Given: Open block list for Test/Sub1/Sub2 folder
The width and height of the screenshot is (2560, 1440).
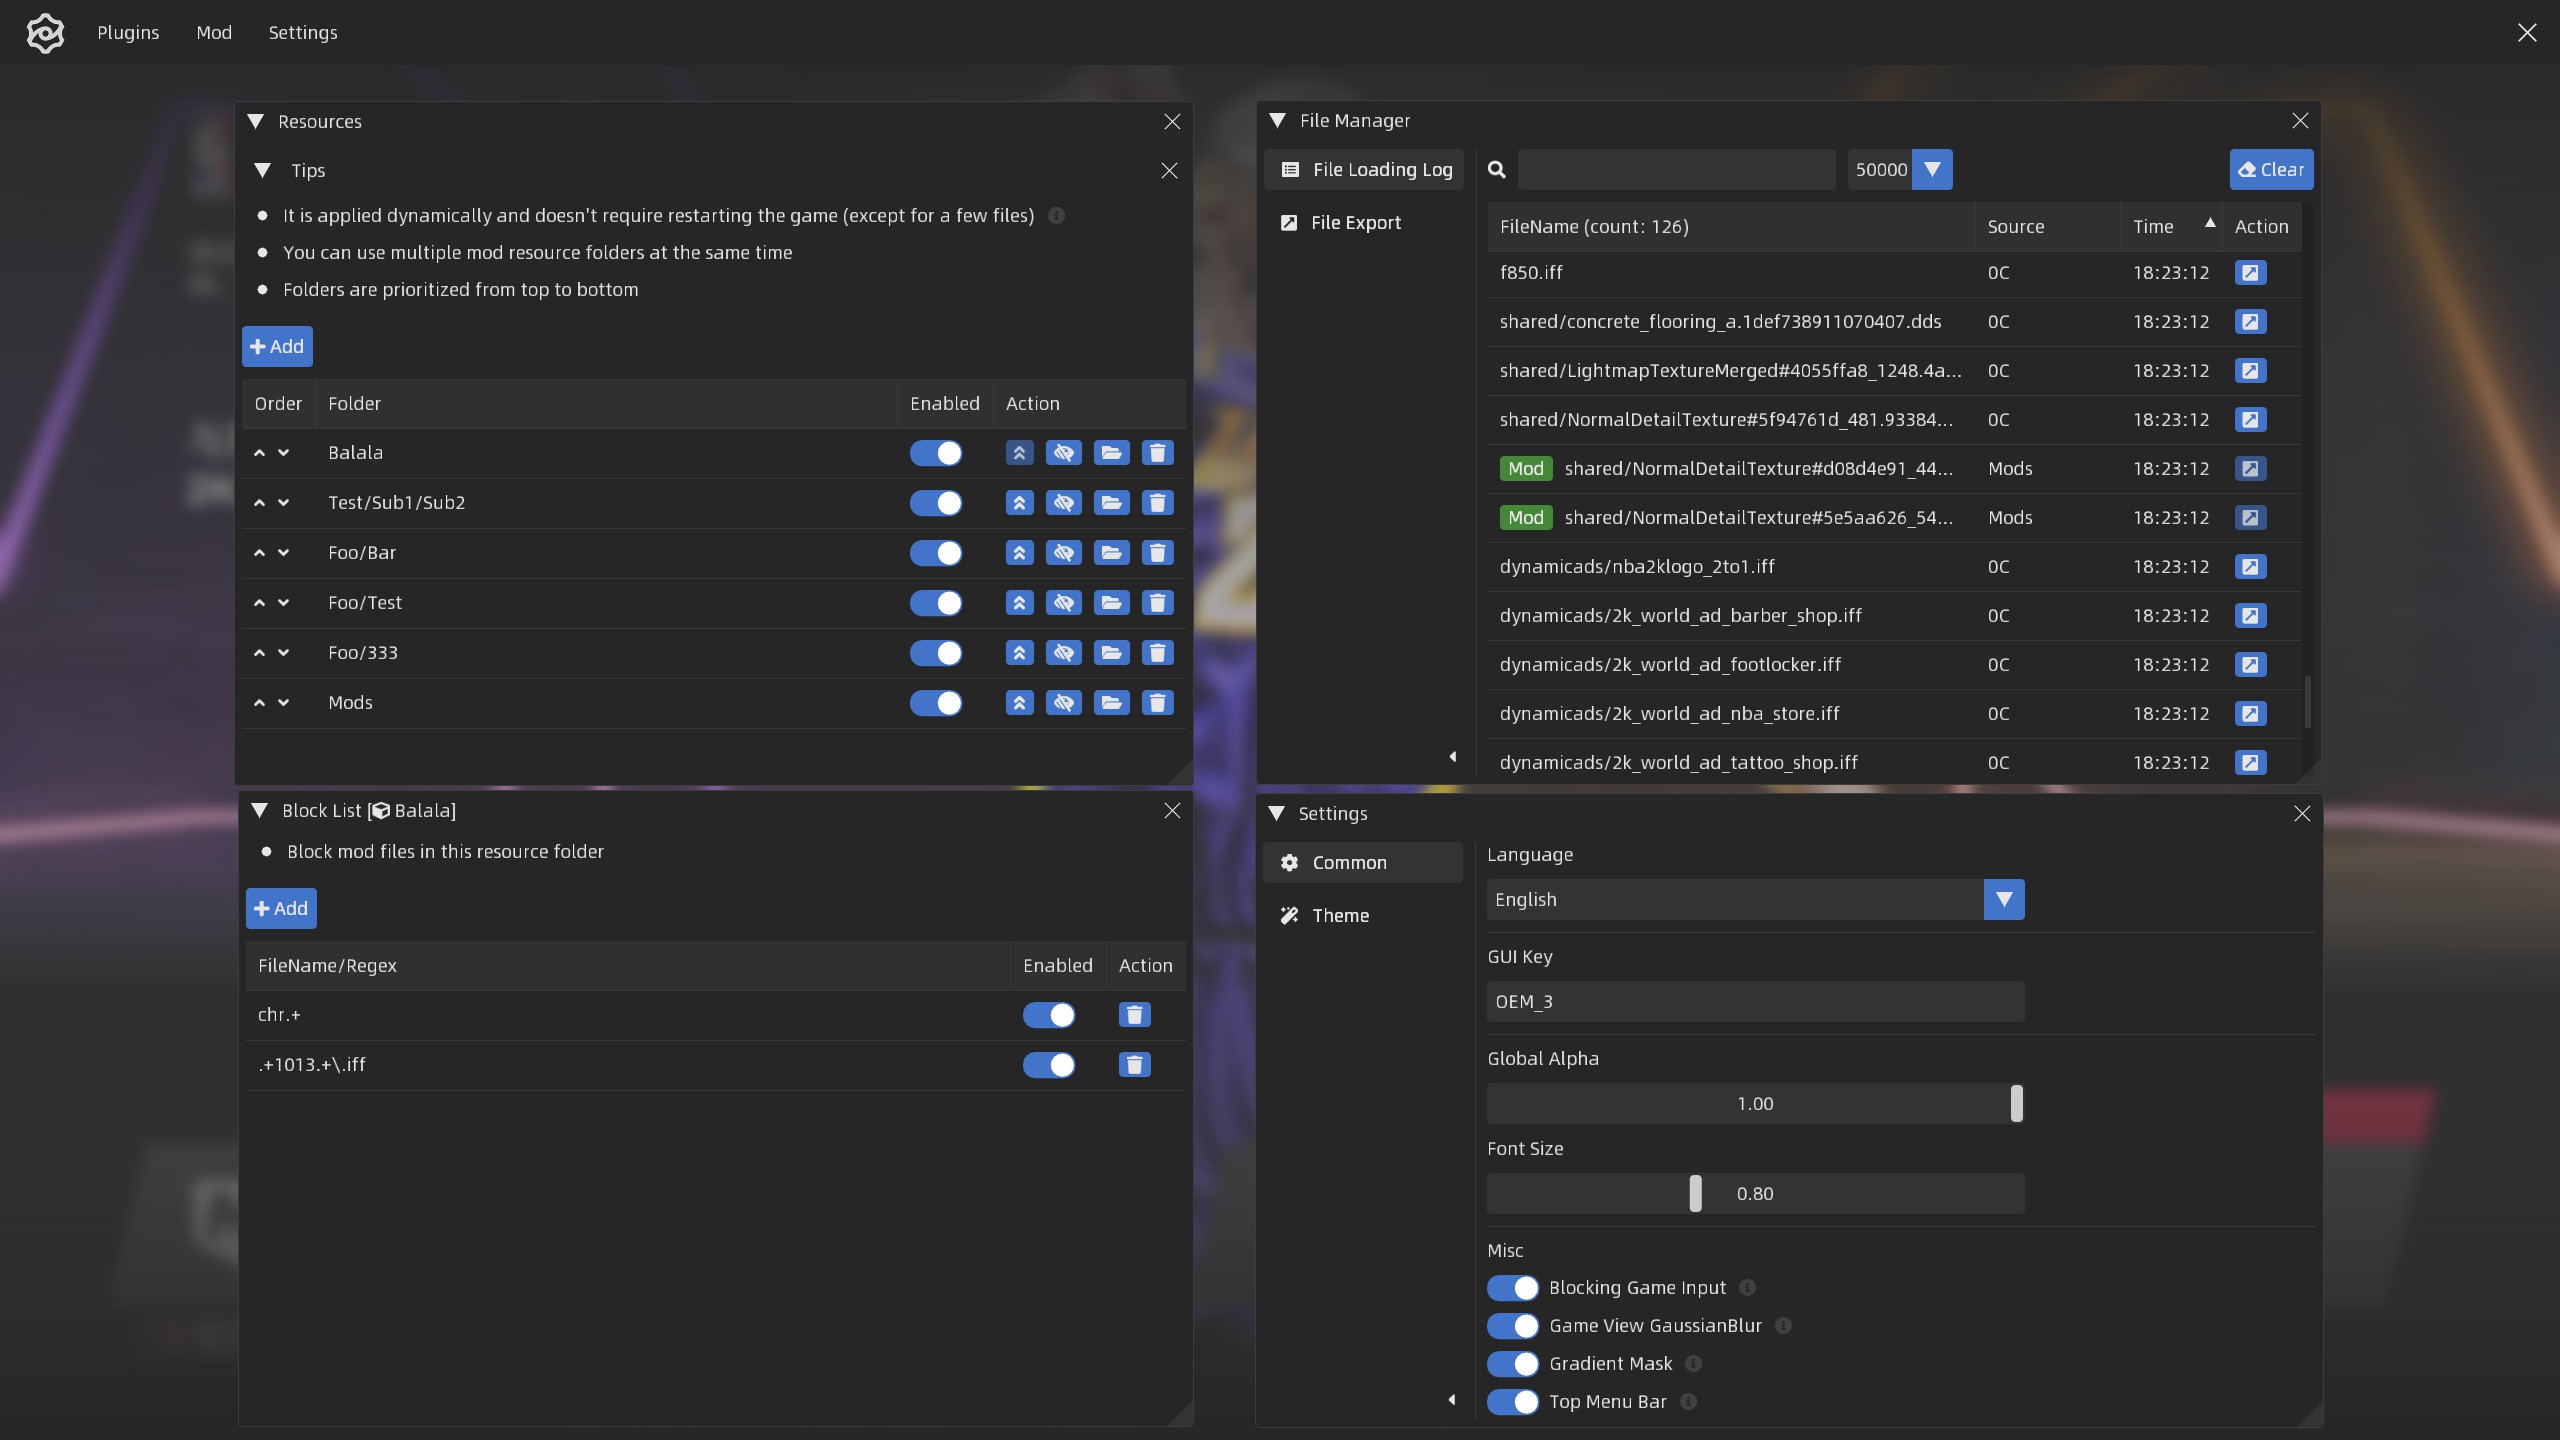Looking at the screenshot, I should click(1063, 503).
